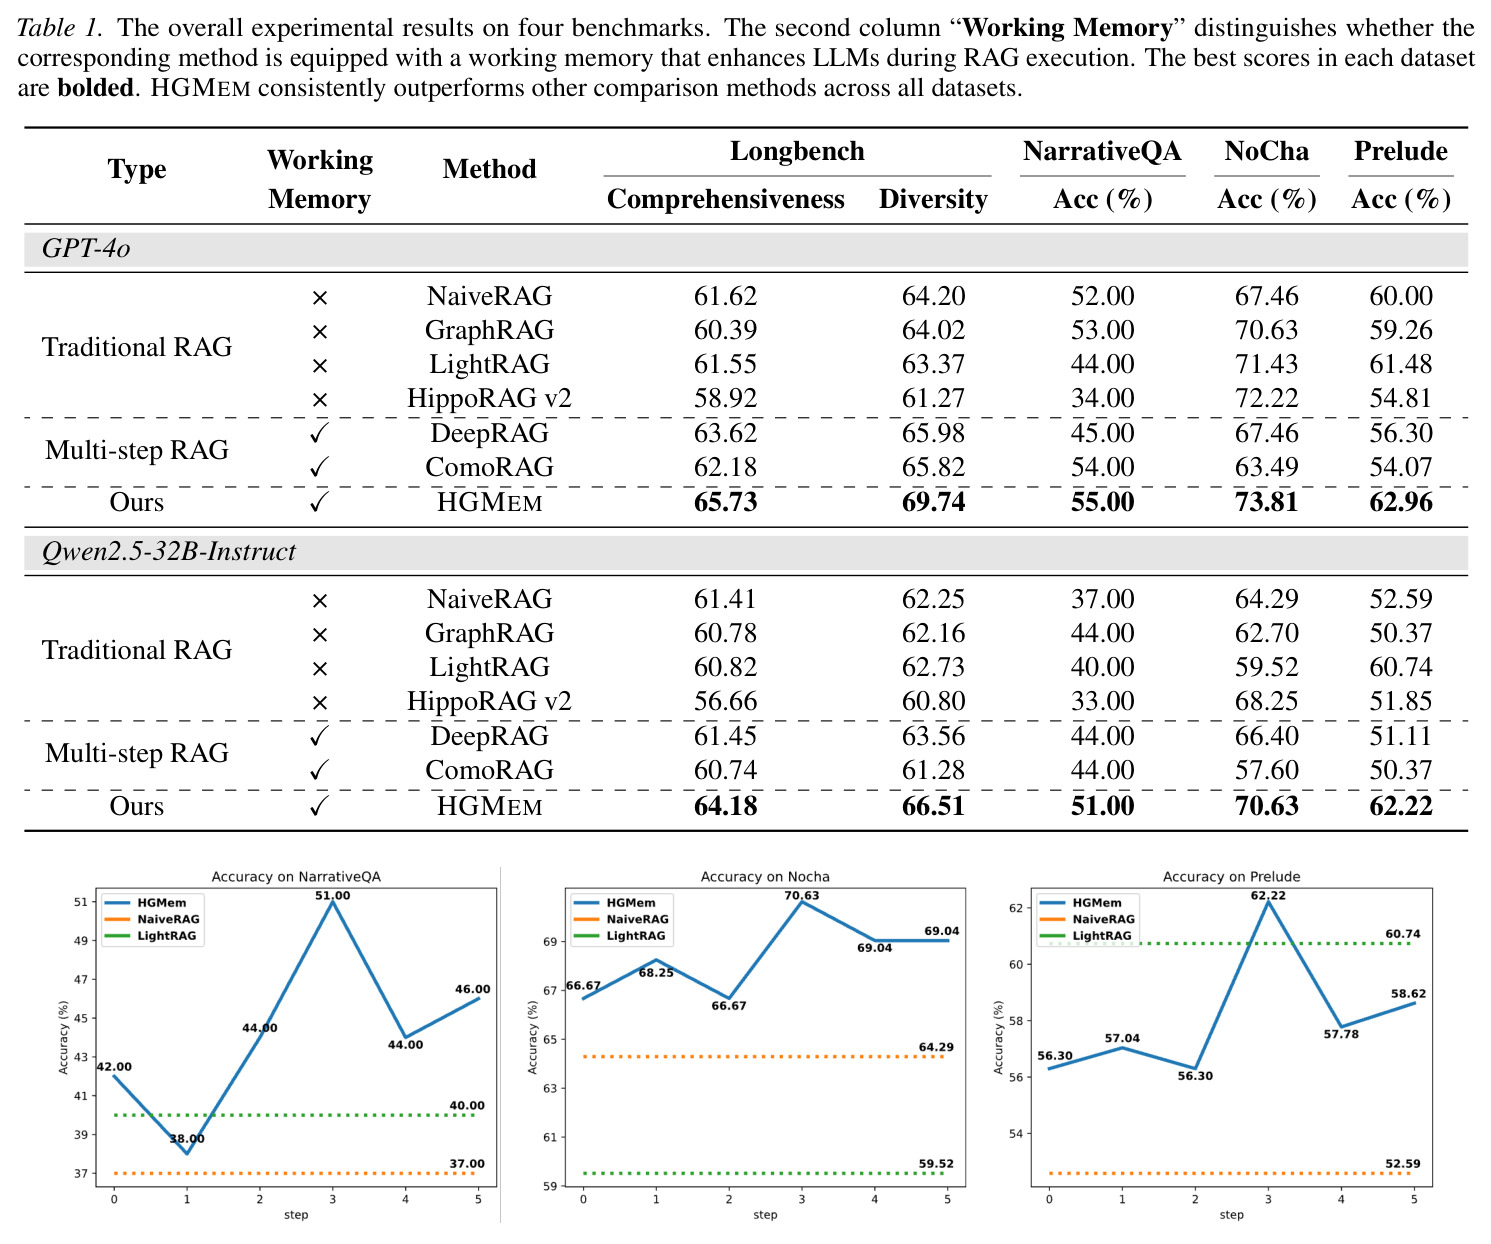This screenshot has height=1244, width=1491.
Task: Click the 51.00 peak label in NarrativeQA chart
Action: [x=333, y=896]
